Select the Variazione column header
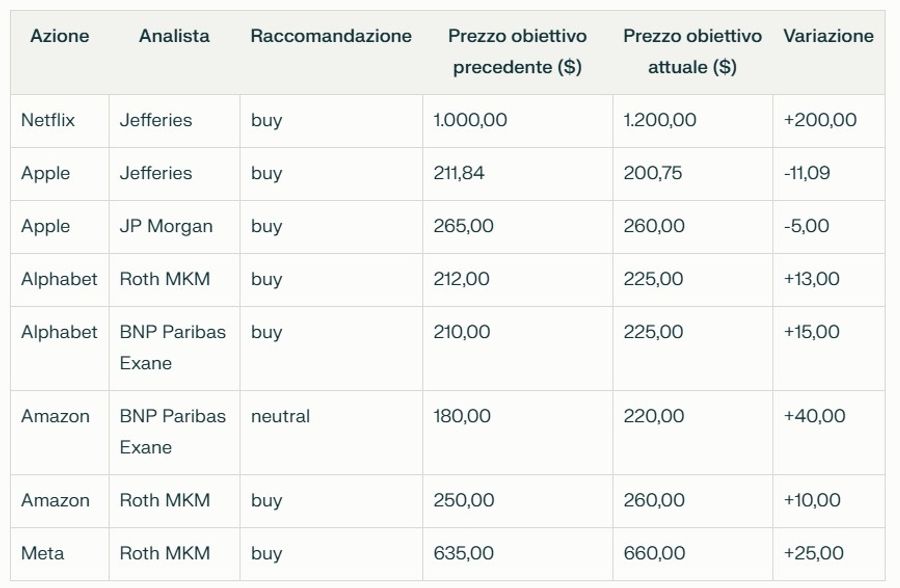 click(x=828, y=36)
